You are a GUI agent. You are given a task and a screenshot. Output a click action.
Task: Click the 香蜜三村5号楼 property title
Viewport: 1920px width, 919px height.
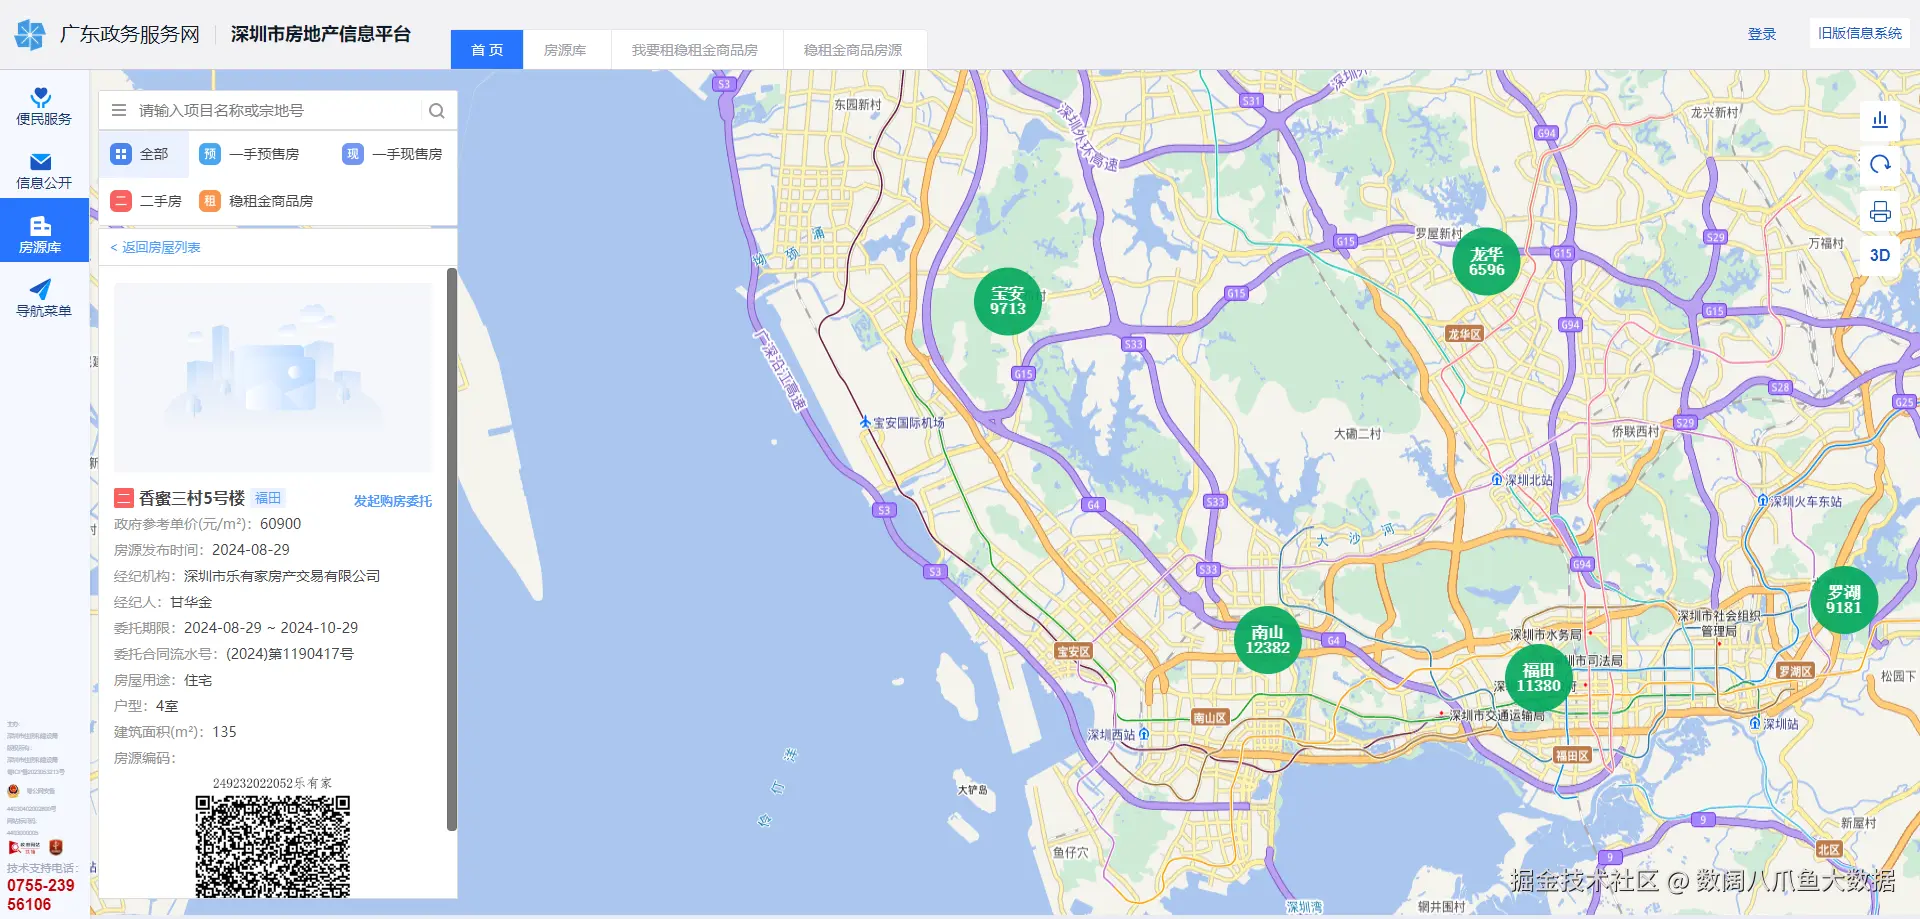(192, 498)
